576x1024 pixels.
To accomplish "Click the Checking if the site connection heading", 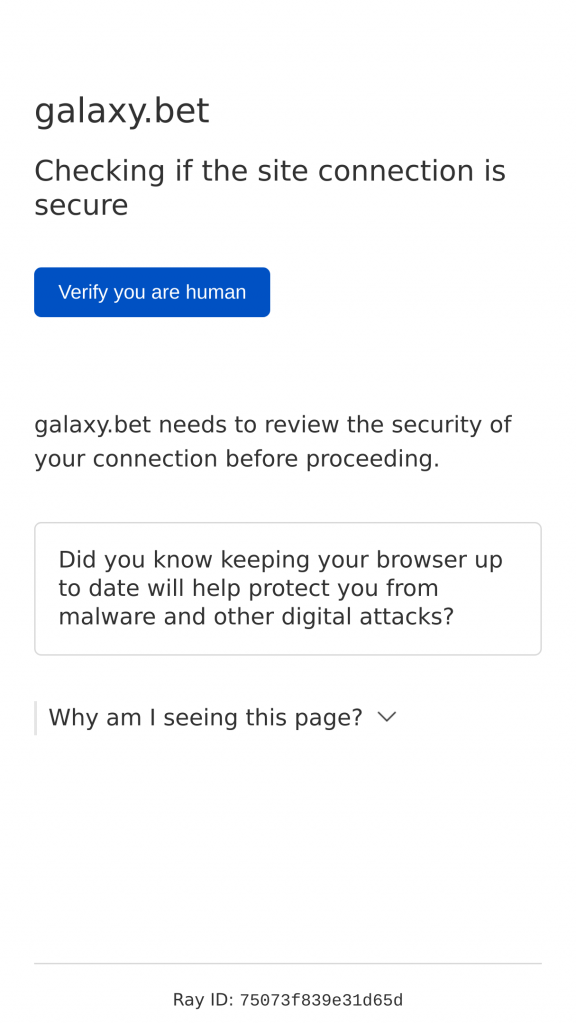I will pyautogui.click(x=270, y=188).
